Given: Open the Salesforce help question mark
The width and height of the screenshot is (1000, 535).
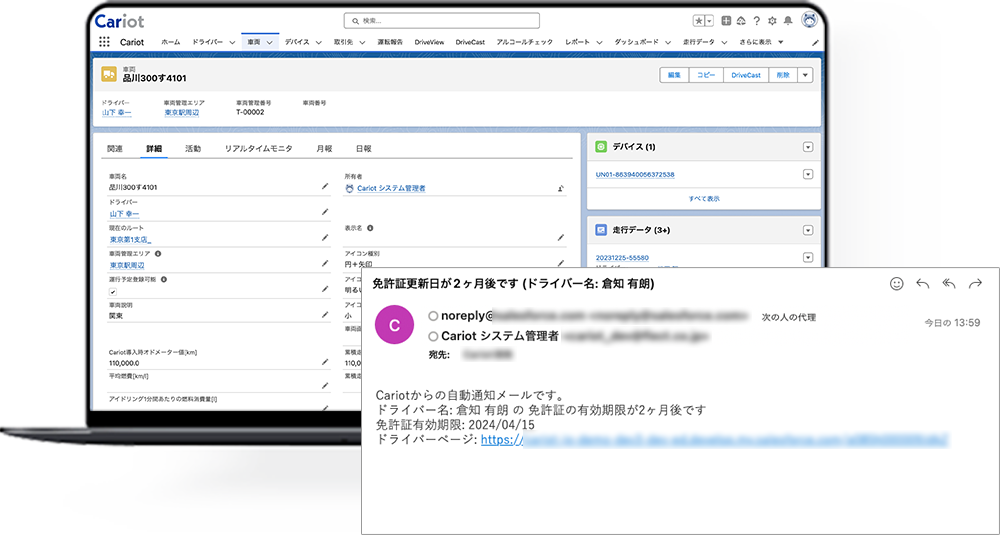Looking at the screenshot, I should pos(756,21).
